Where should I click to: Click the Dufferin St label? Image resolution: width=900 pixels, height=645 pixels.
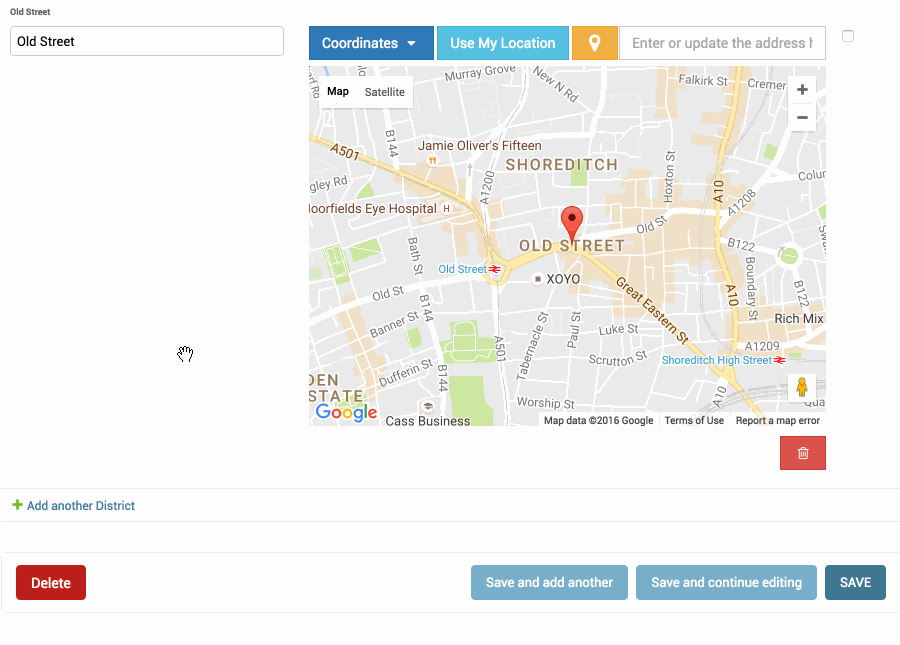[406, 373]
